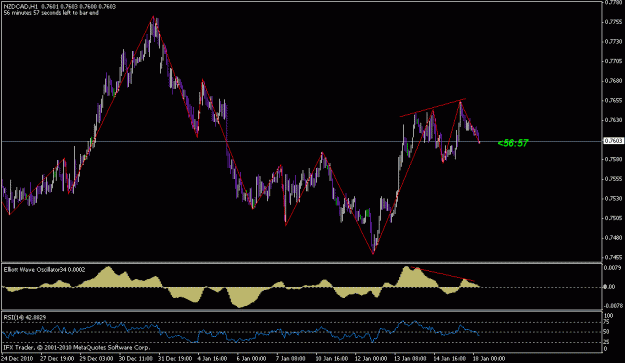Viewport: 625px width, 363px height.
Task: Click the 25 level on RSI scale
Action: pos(607,342)
